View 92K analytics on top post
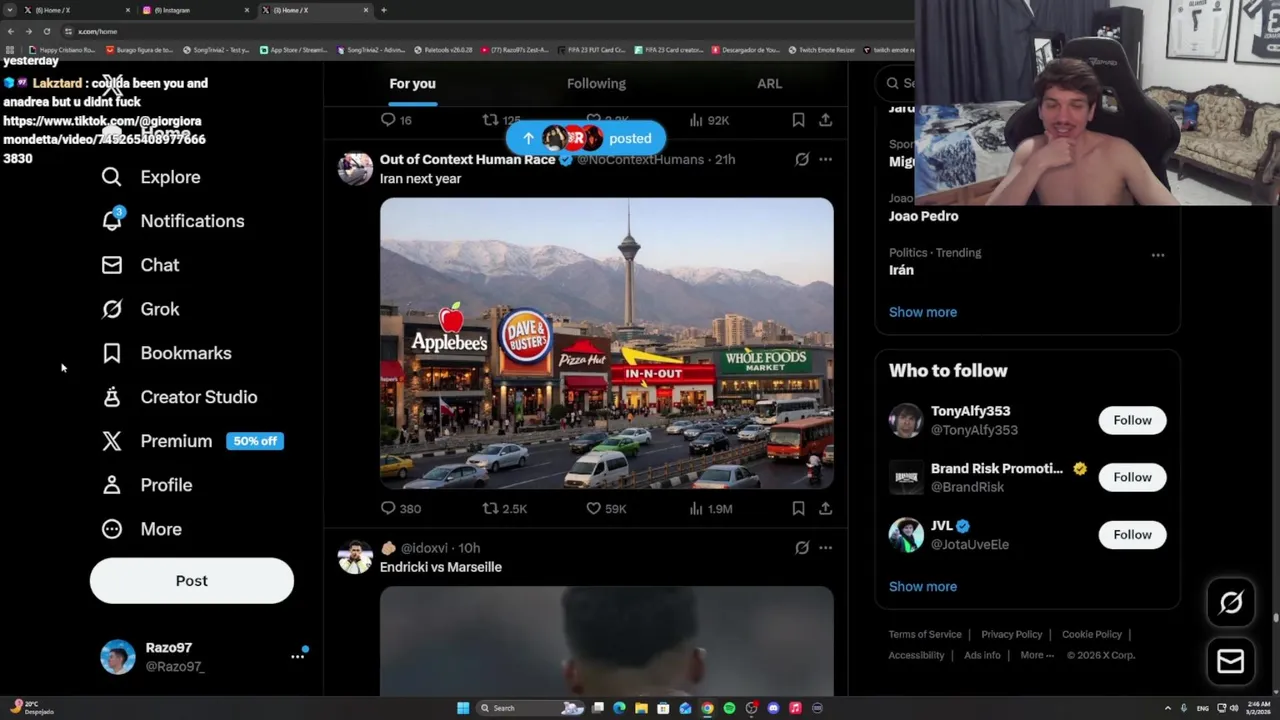 709,120
